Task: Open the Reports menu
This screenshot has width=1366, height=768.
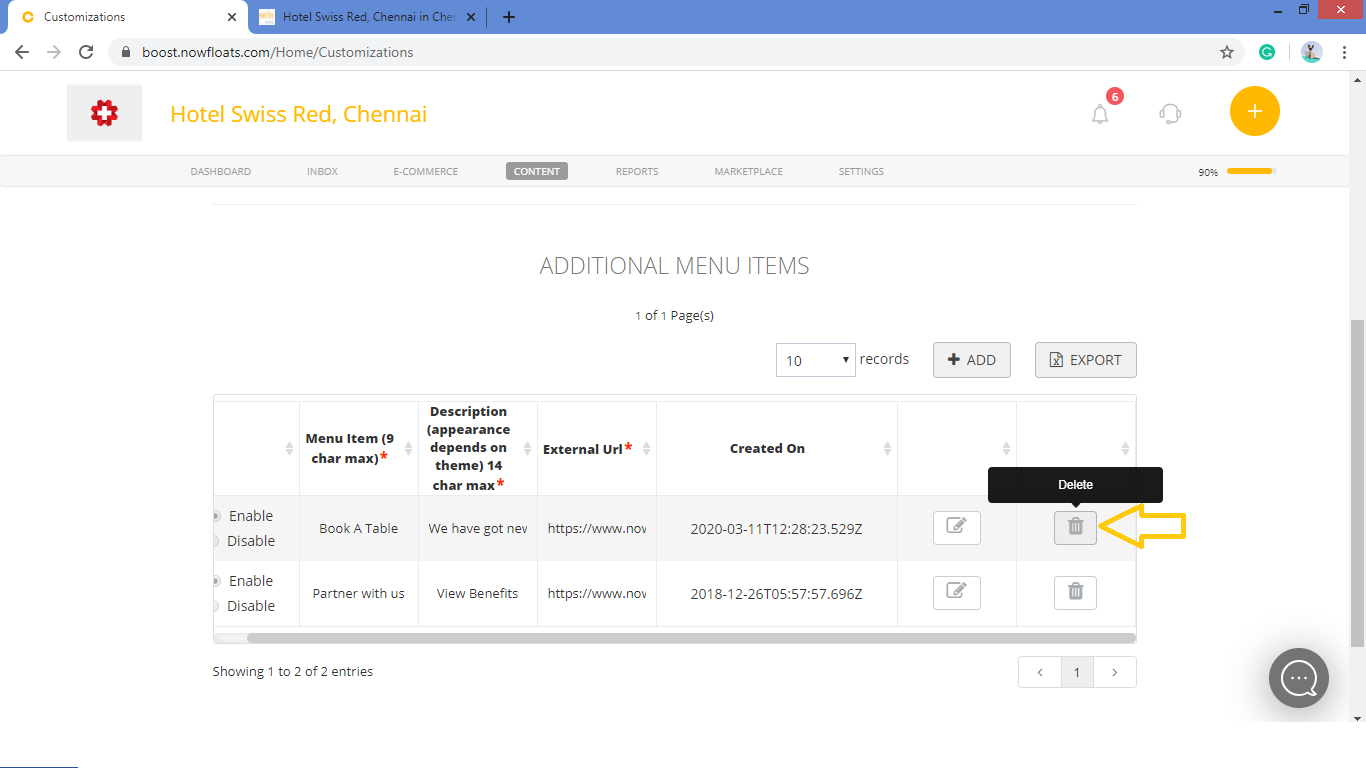Action: [x=637, y=171]
